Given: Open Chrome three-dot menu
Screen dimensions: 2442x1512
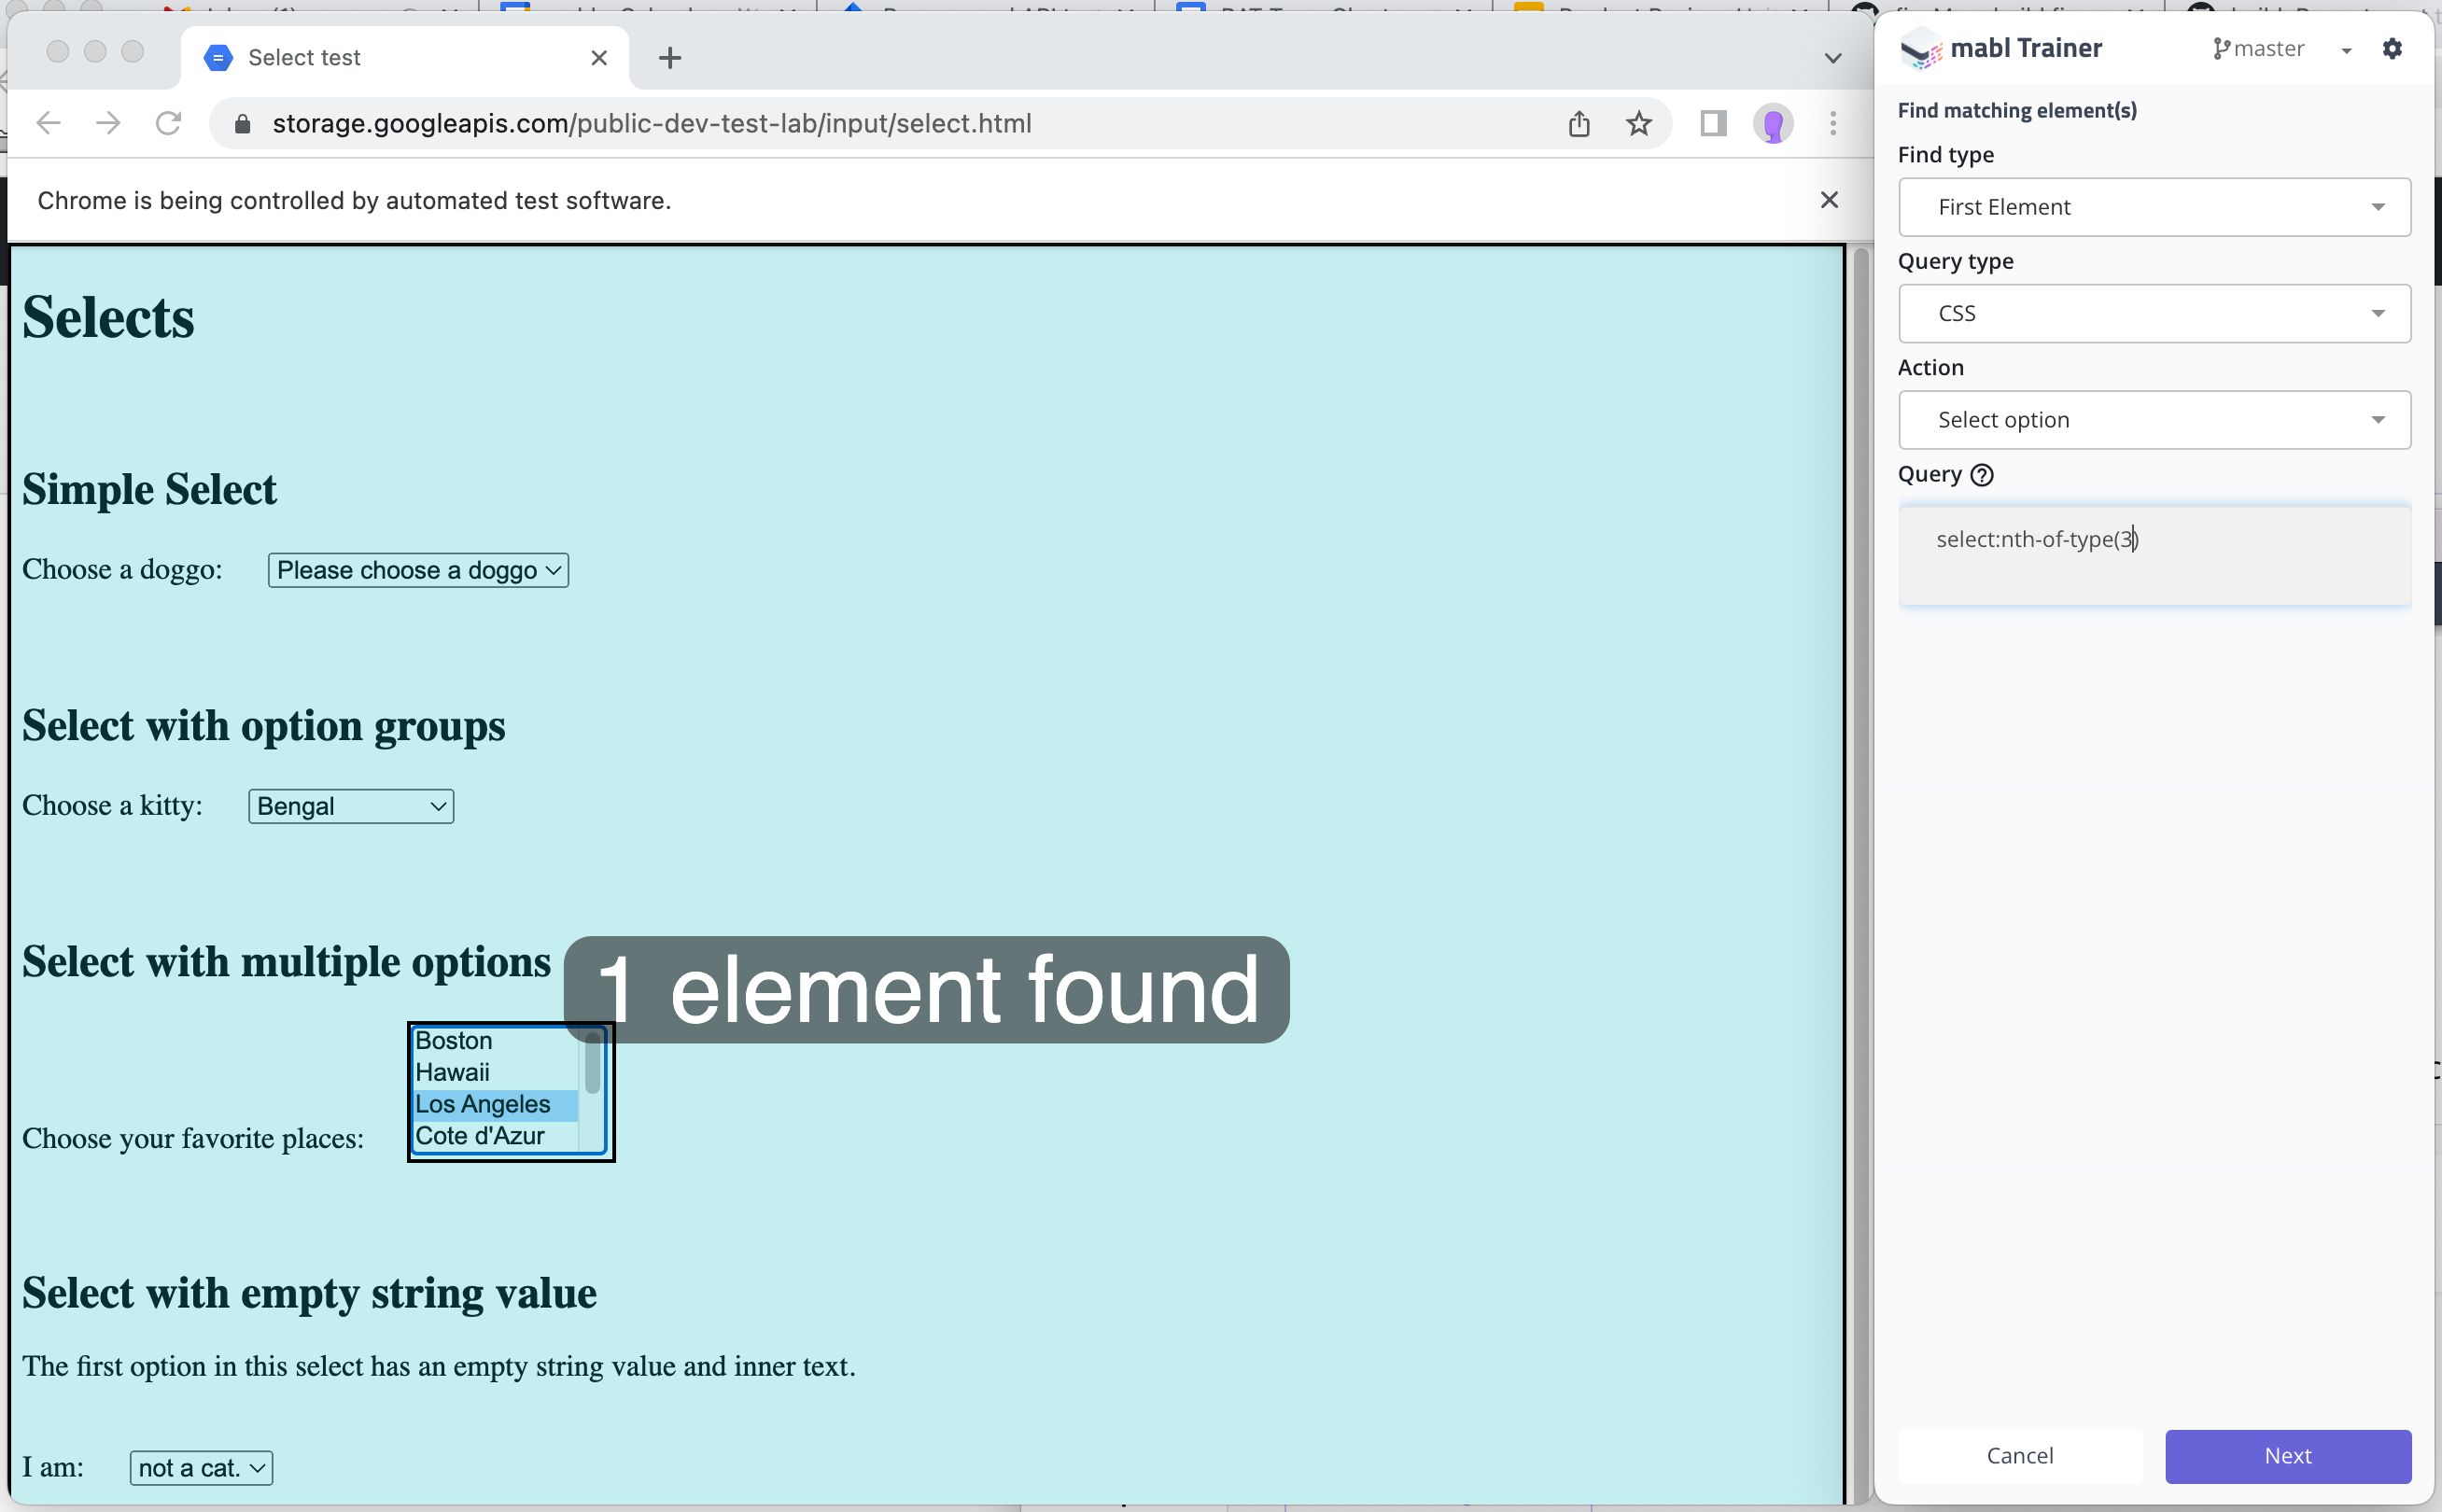Looking at the screenshot, I should coord(1832,123).
